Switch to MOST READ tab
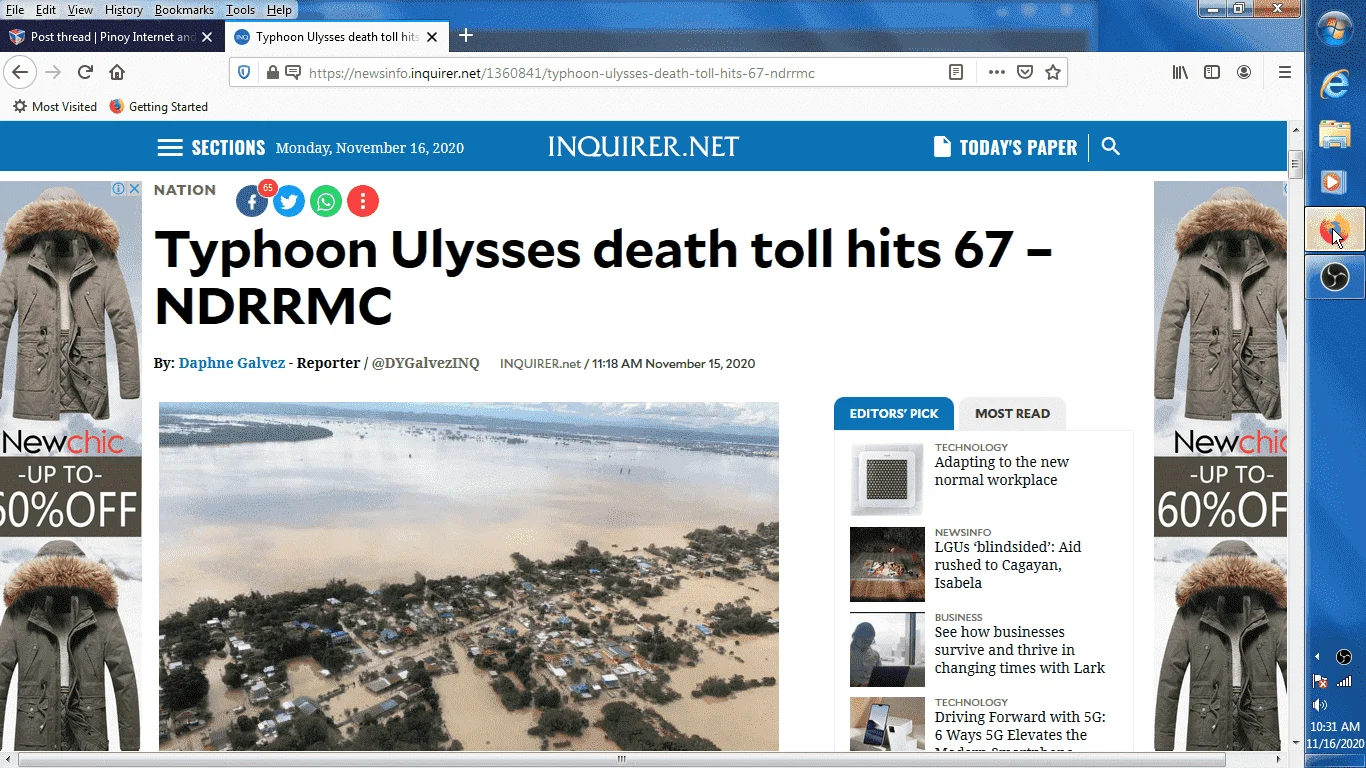The height and width of the screenshot is (768, 1366). tap(1012, 413)
